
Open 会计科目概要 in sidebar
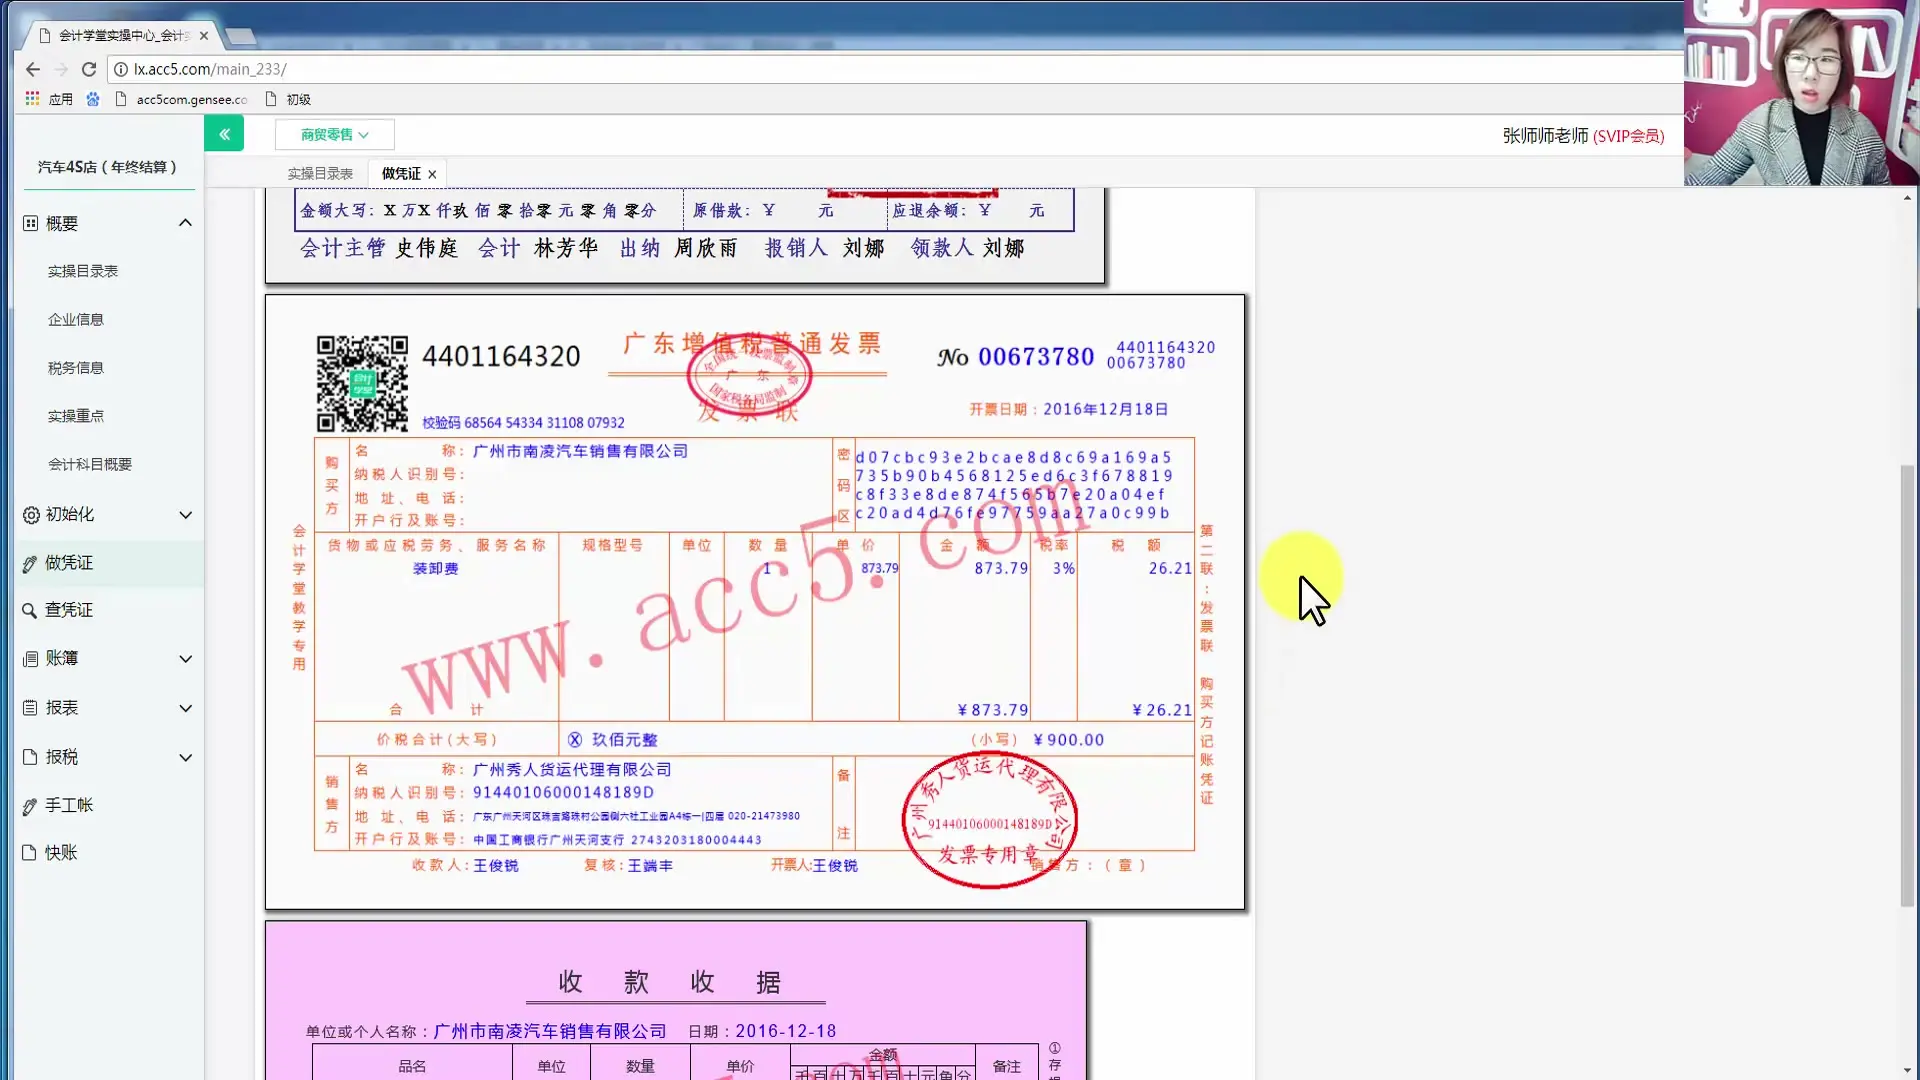coord(90,465)
